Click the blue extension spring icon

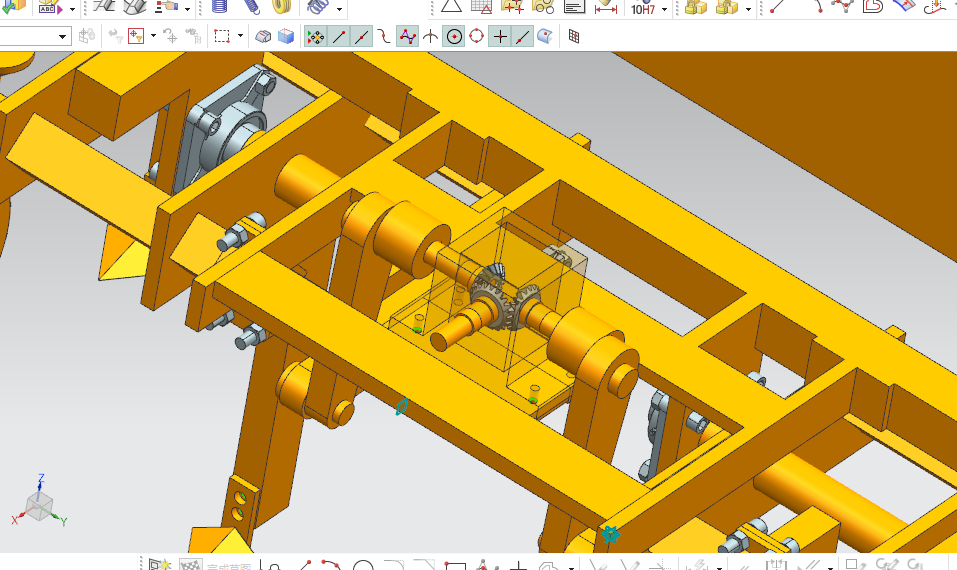click(250, 7)
